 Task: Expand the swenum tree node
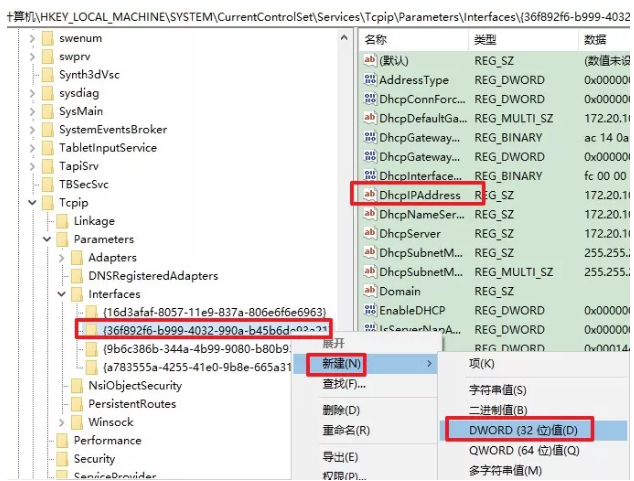[x=32, y=38]
